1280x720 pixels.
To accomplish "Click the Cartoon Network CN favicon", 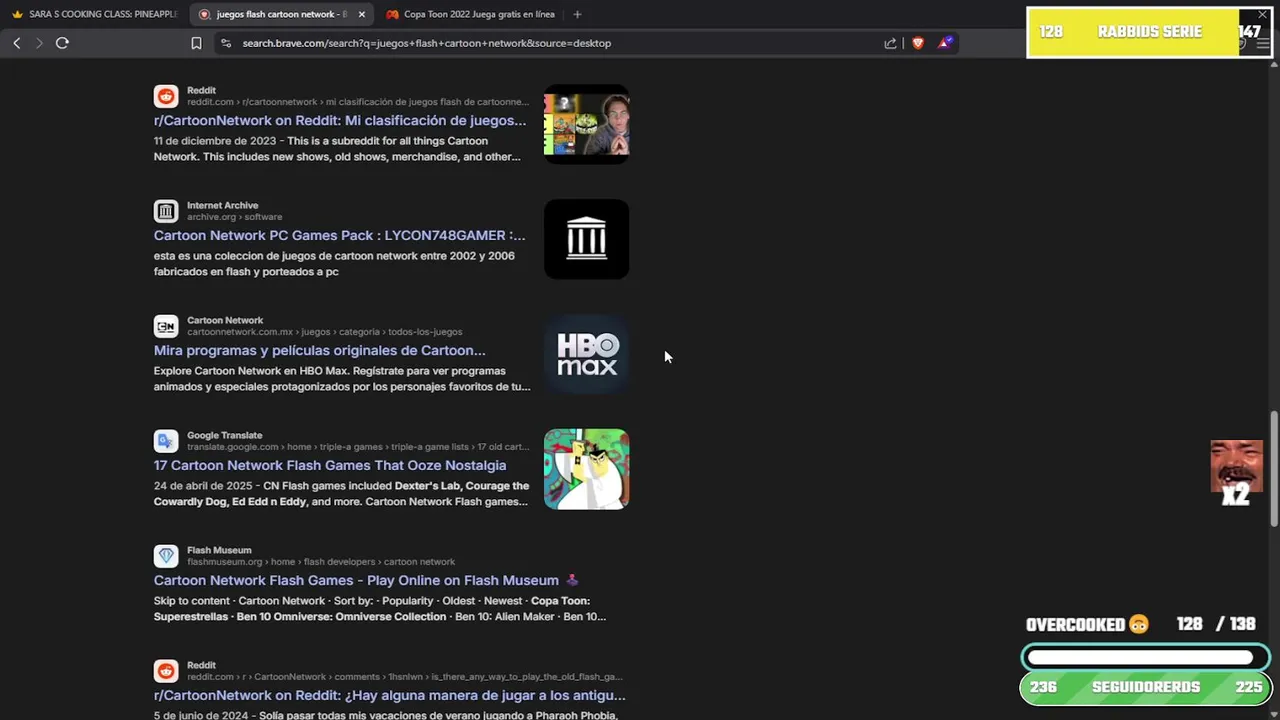I will [166, 326].
